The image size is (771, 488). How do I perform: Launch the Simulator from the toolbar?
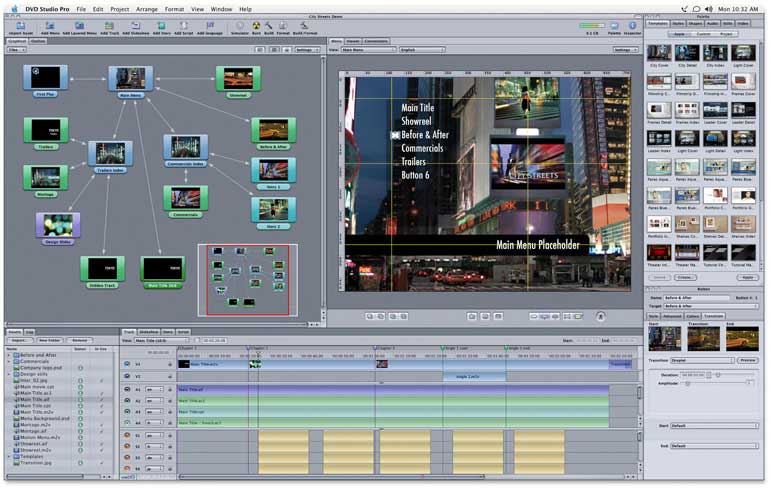[240, 26]
